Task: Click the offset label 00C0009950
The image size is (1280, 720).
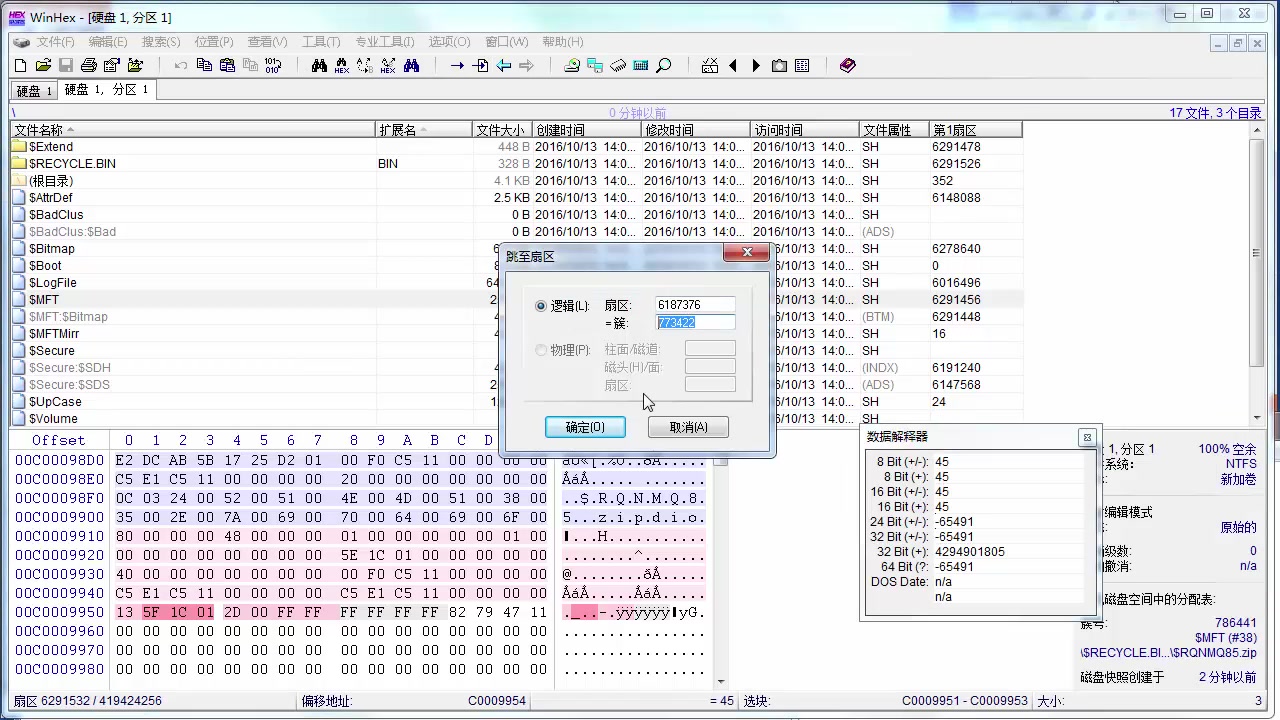Action: click(x=59, y=612)
